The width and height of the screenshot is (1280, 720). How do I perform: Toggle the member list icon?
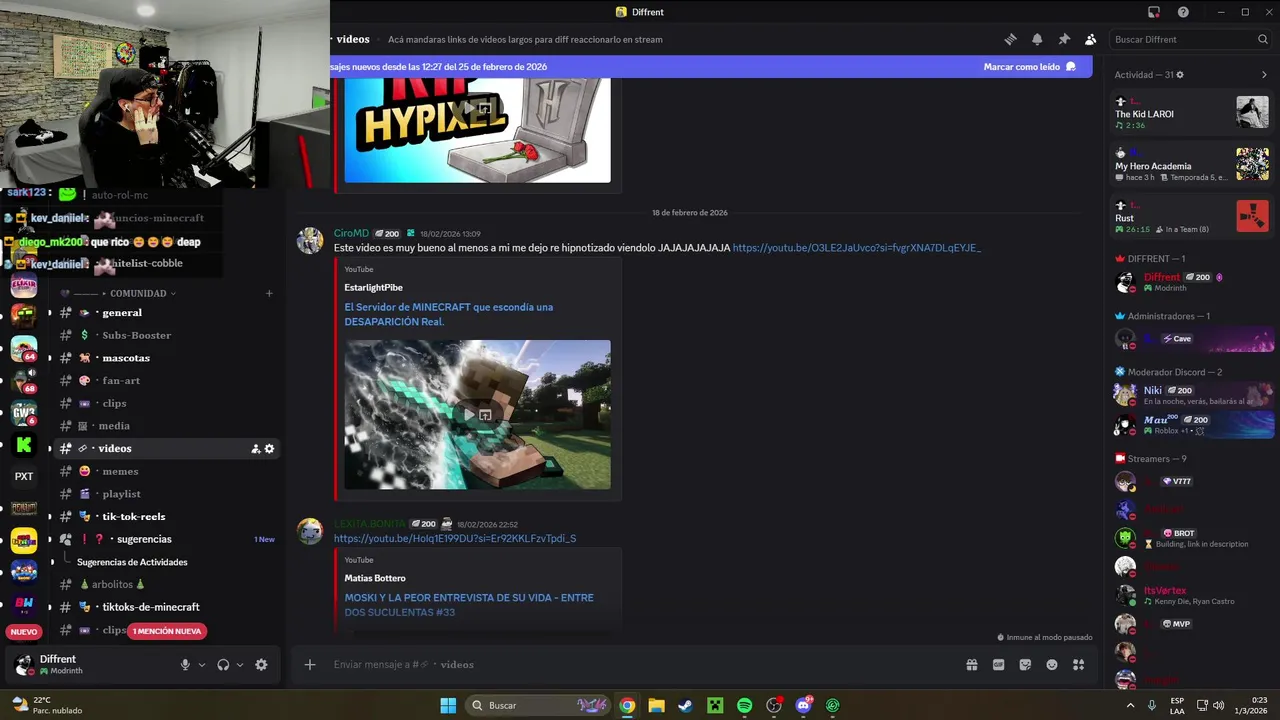pos(1090,39)
